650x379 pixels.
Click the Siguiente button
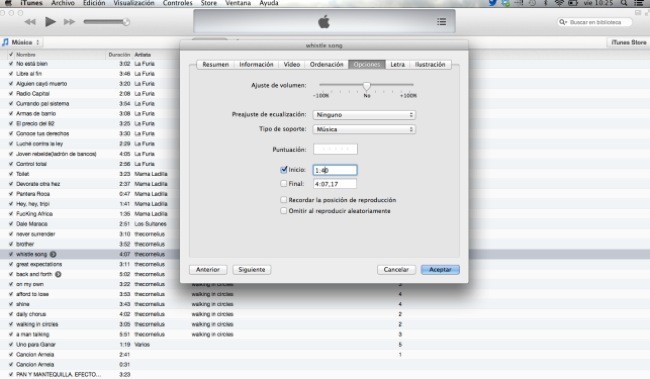[x=252, y=270]
